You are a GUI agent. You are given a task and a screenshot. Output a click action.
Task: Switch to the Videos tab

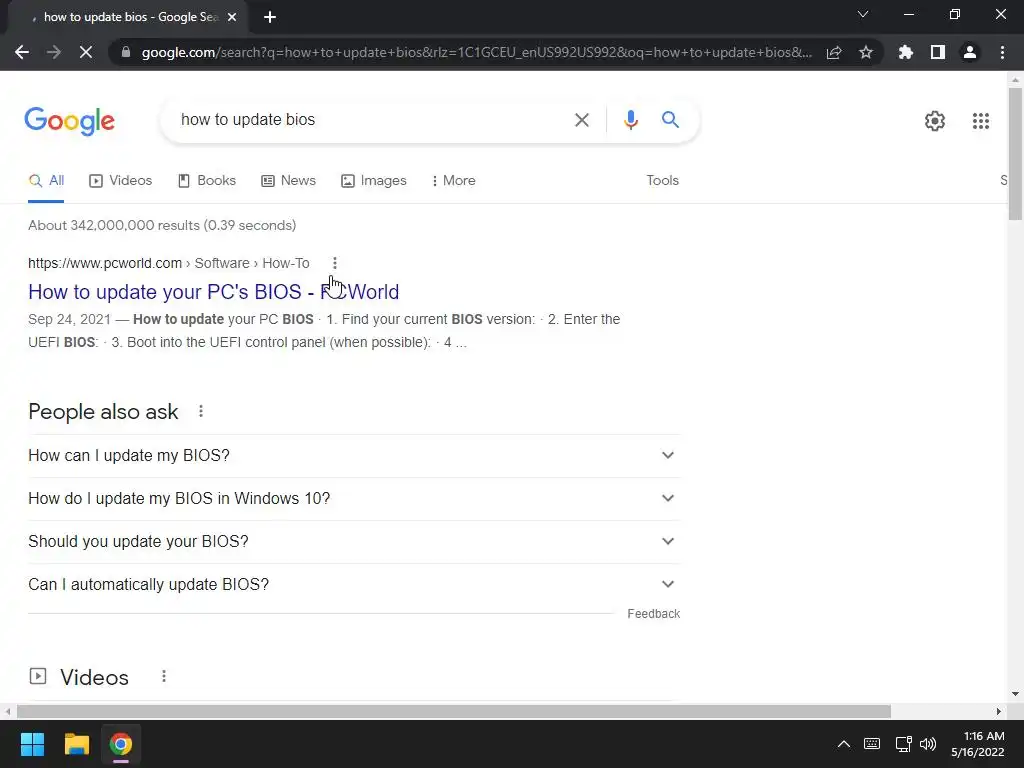pyautogui.click(x=121, y=181)
